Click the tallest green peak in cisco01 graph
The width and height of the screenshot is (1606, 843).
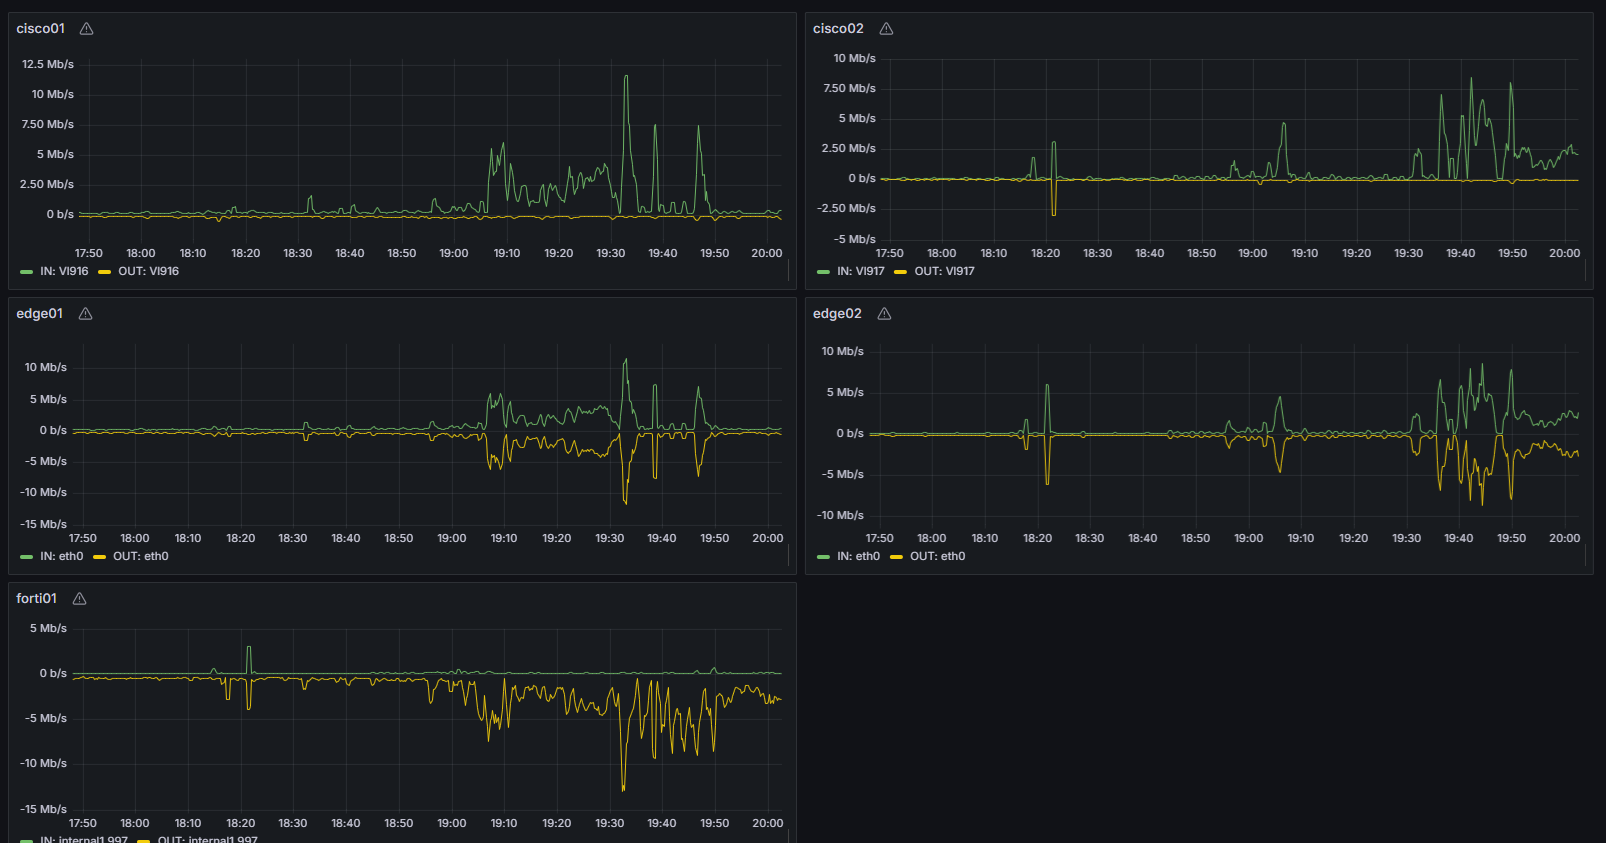click(x=626, y=77)
